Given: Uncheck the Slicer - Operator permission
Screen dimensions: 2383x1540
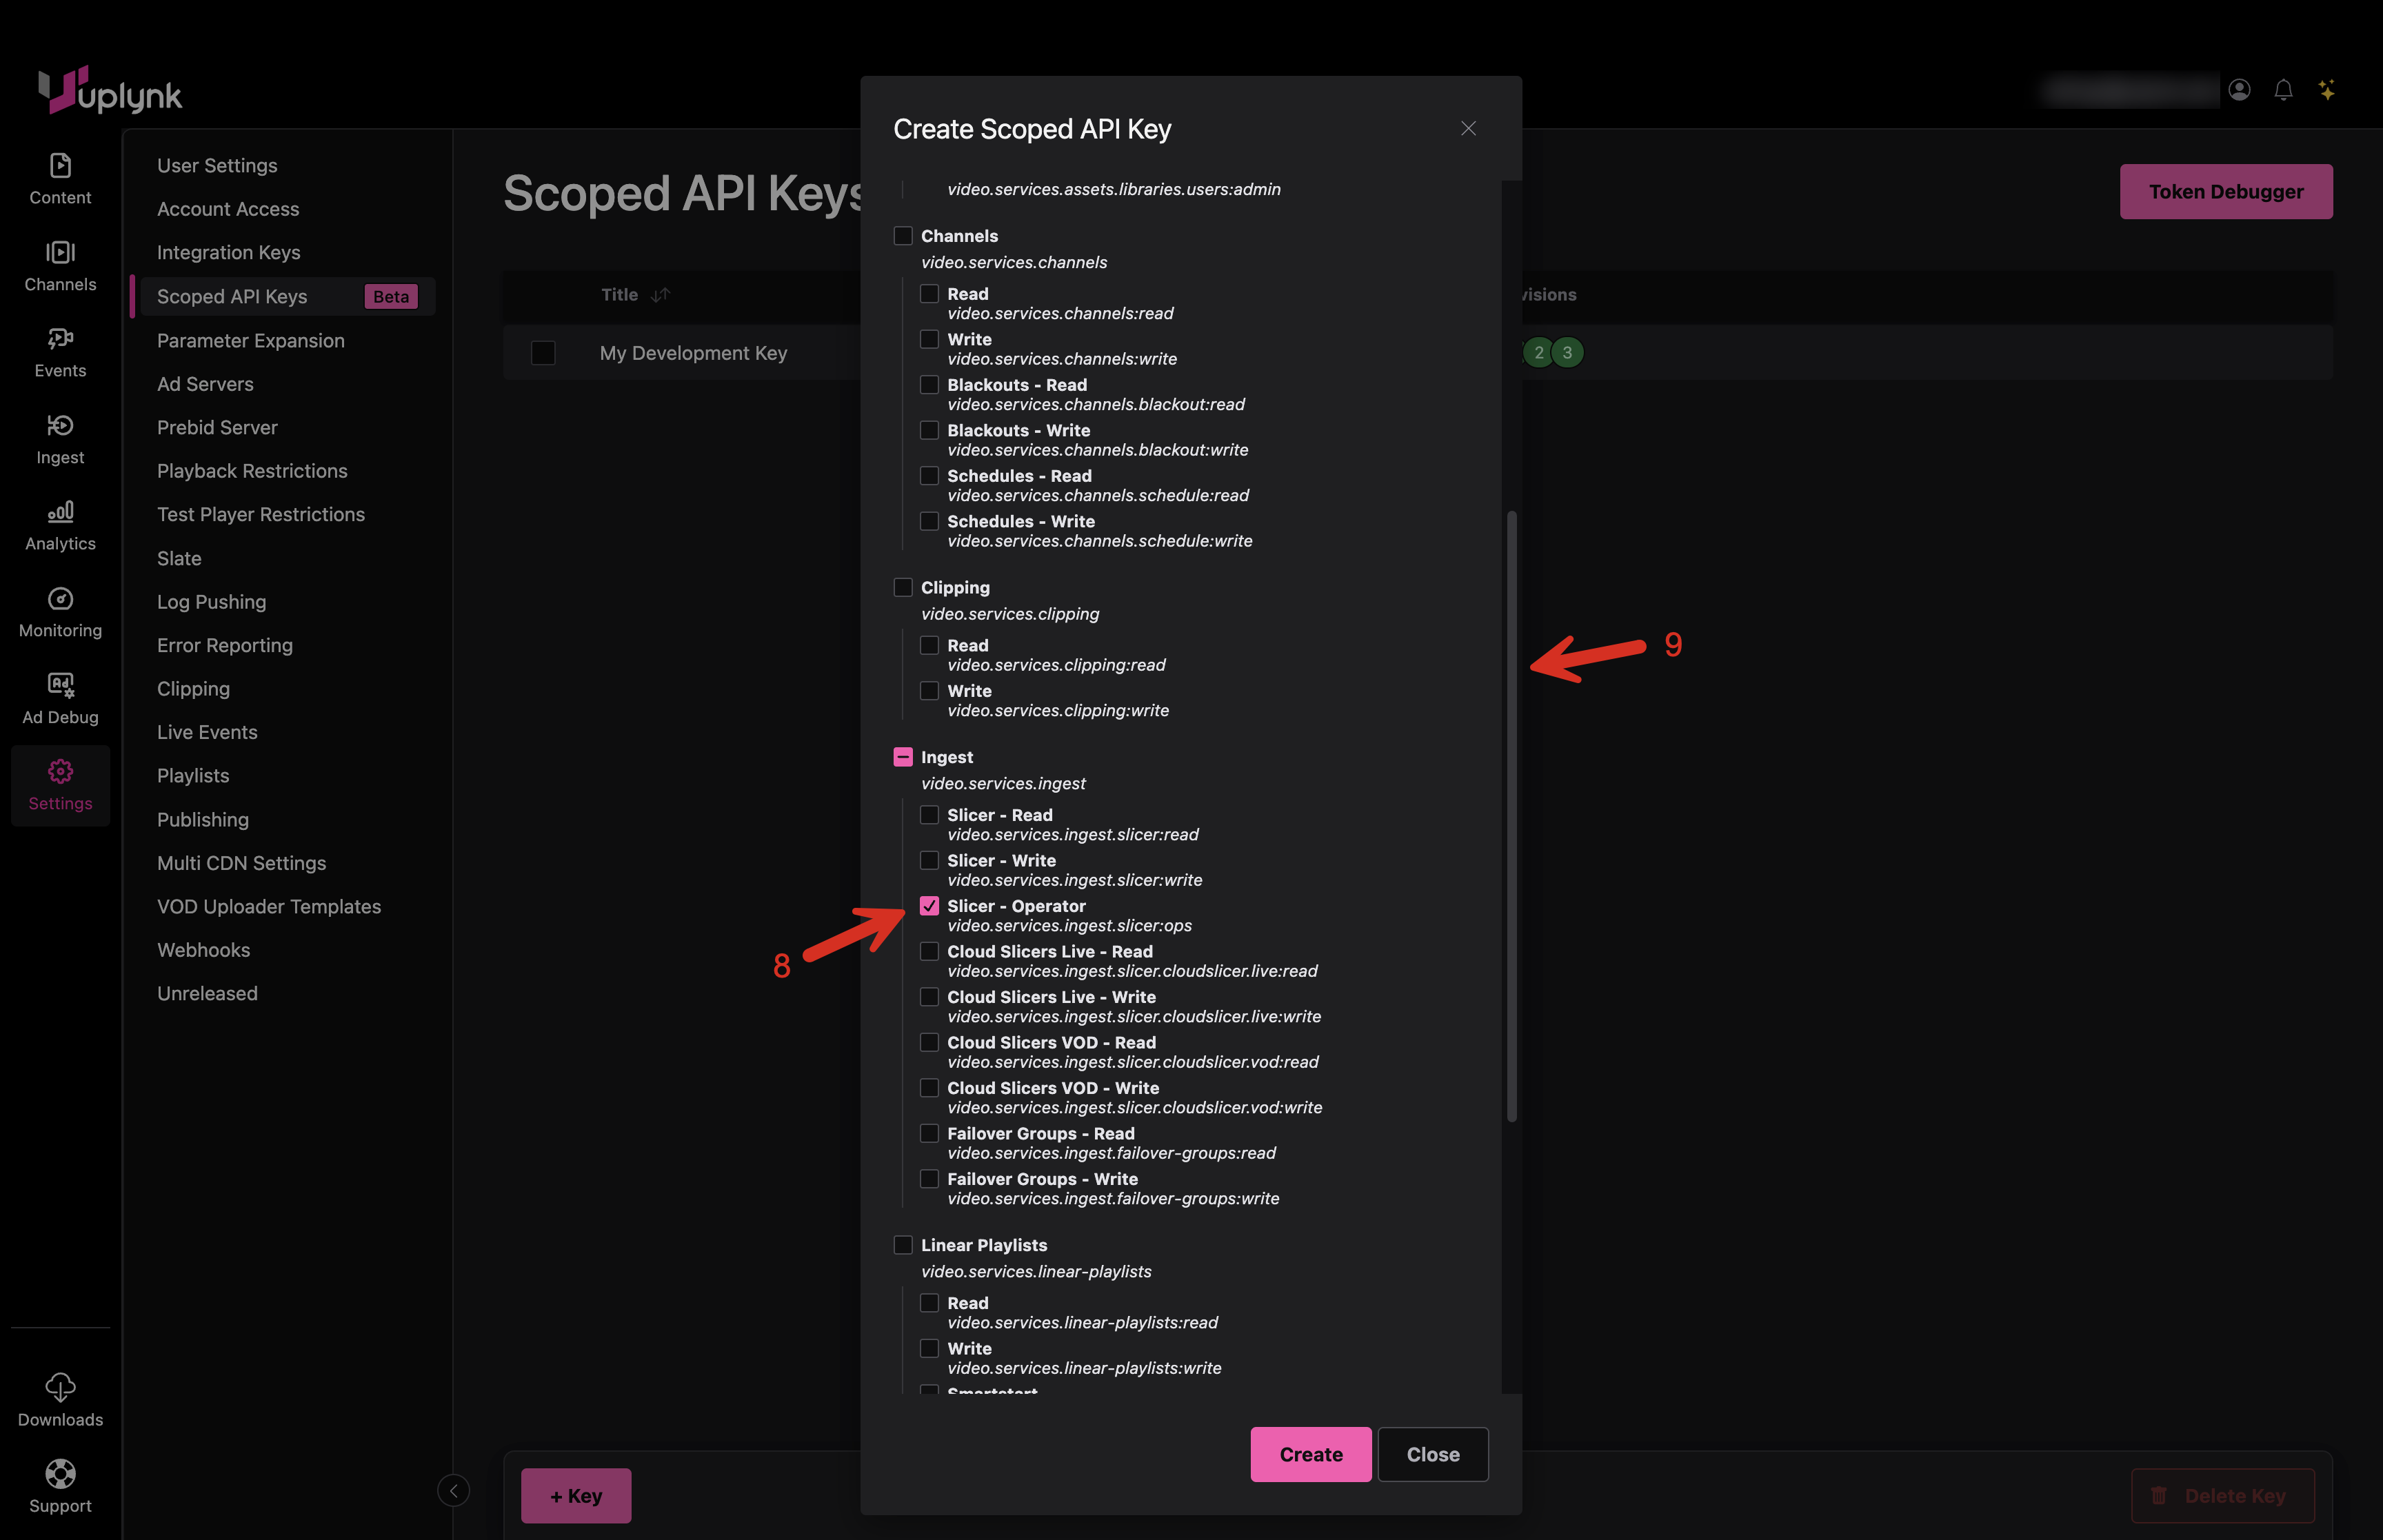Looking at the screenshot, I should 929,906.
